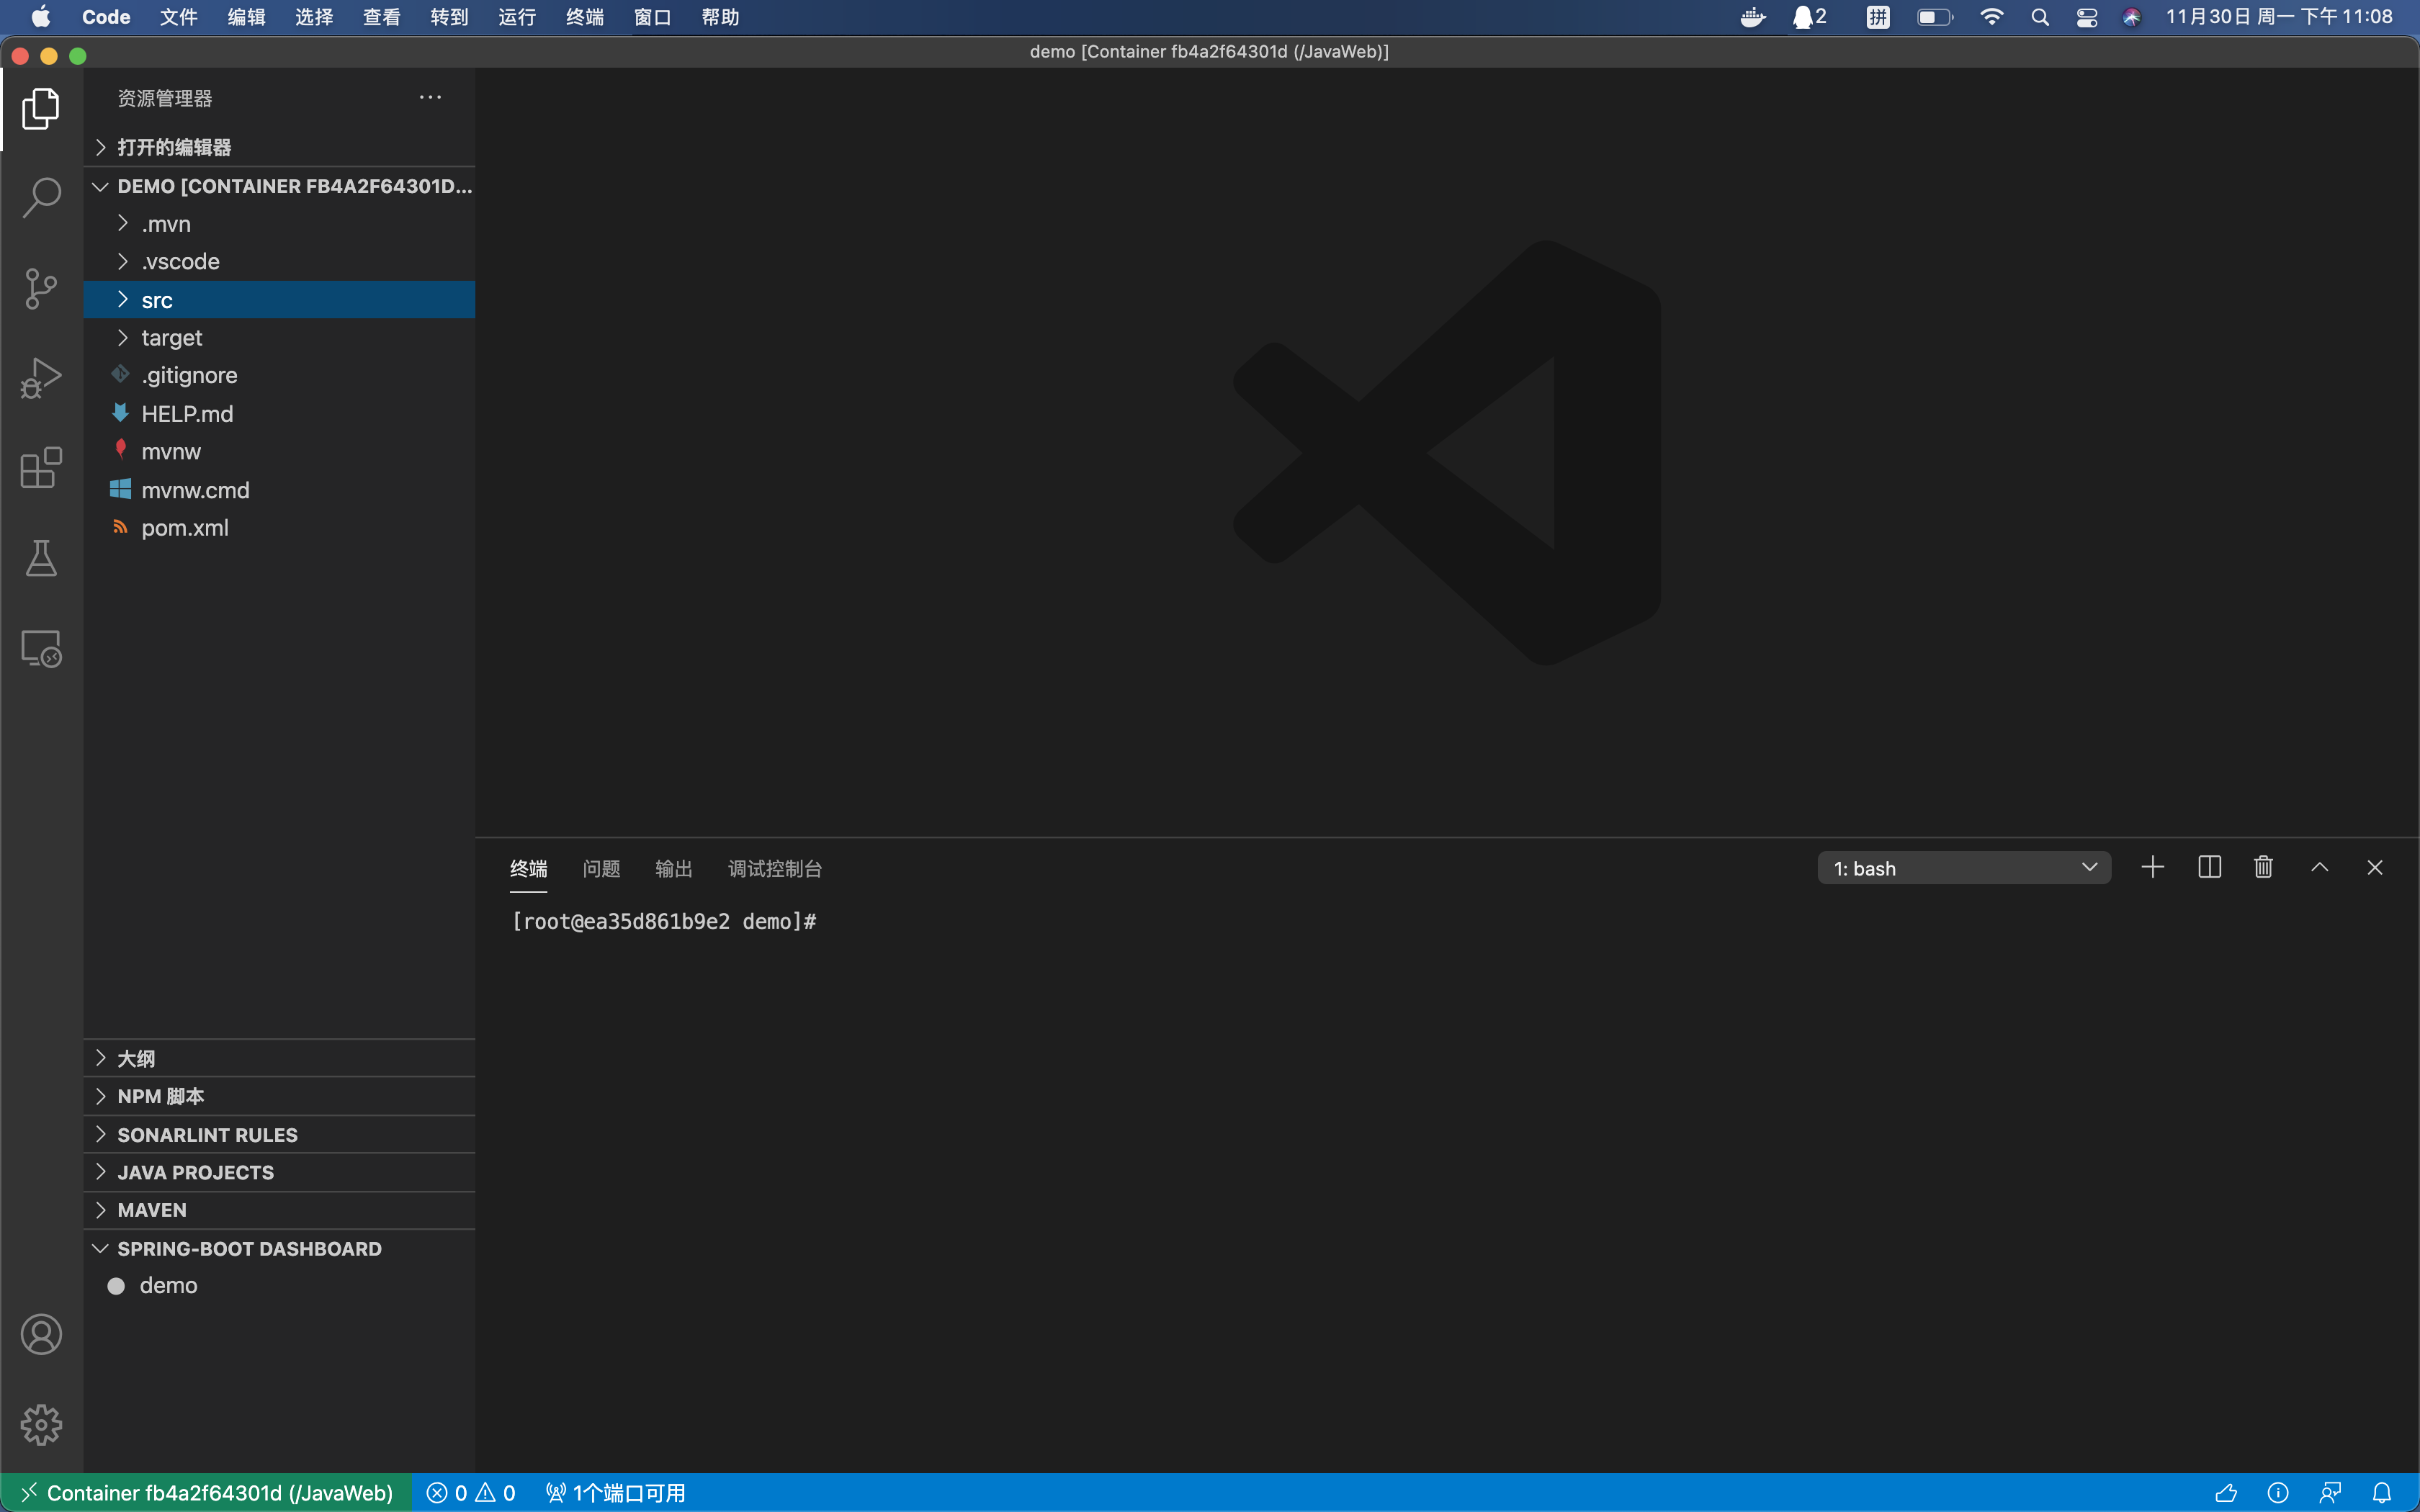Open macOS Control Center icon
Screen dimensions: 2420x1512
click(x=2087, y=17)
